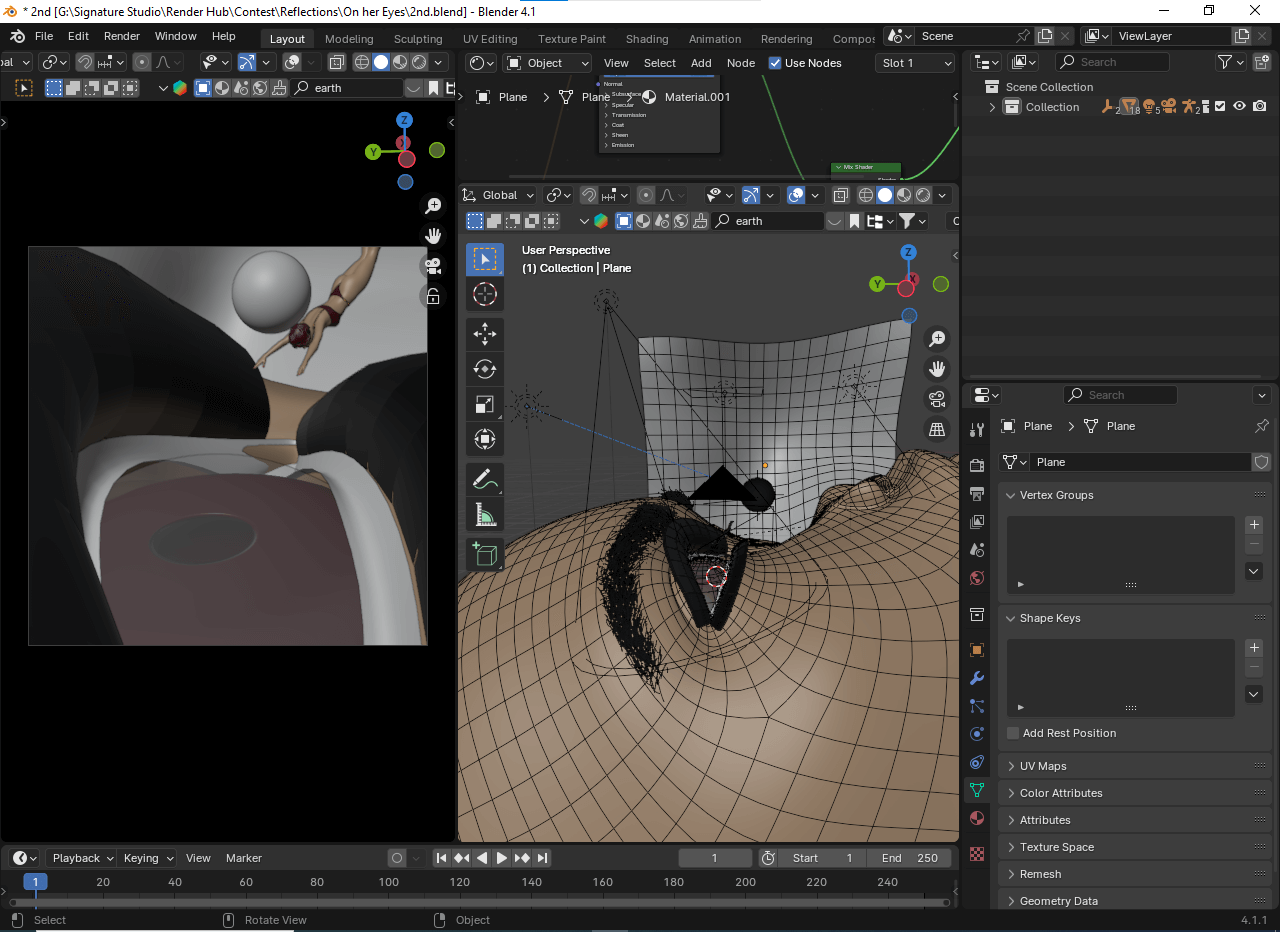Toggle Collection exclude checkbox in outliner
The image size is (1280, 932).
click(1220, 107)
